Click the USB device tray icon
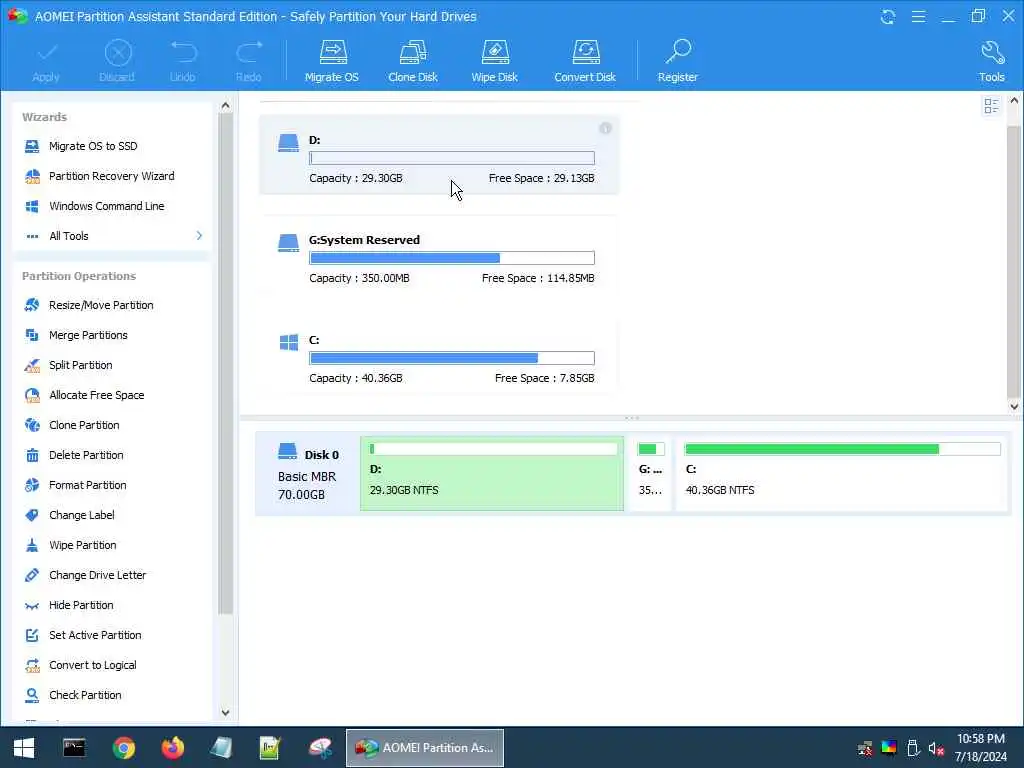This screenshot has width=1024, height=768. click(913, 748)
